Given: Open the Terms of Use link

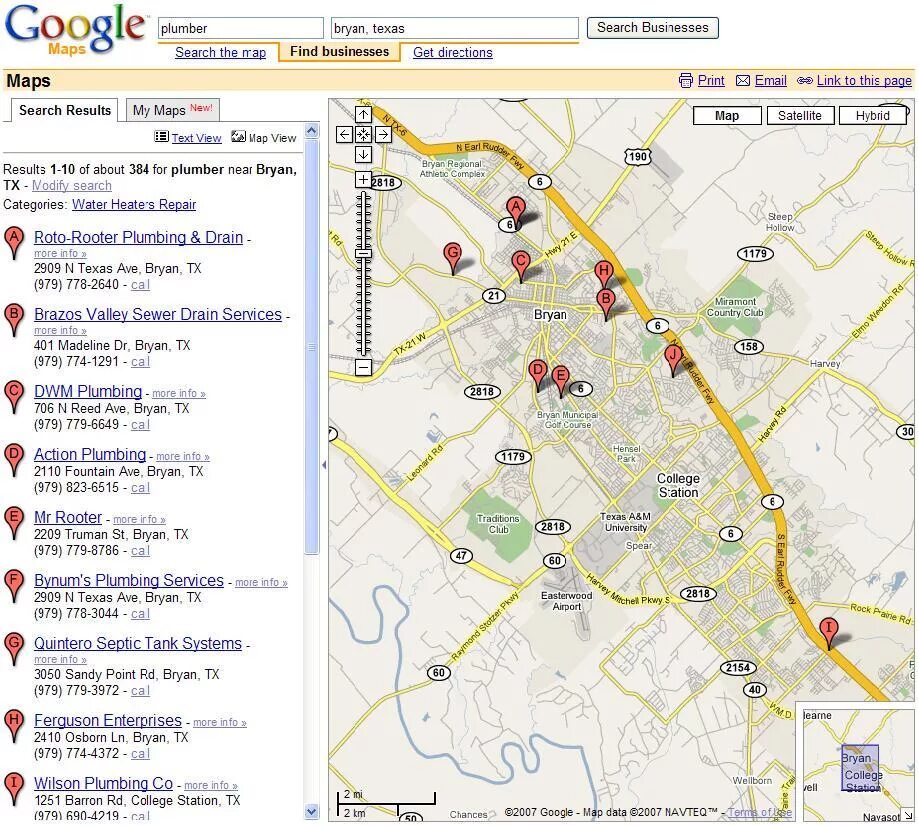Looking at the screenshot, I should 760,812.
